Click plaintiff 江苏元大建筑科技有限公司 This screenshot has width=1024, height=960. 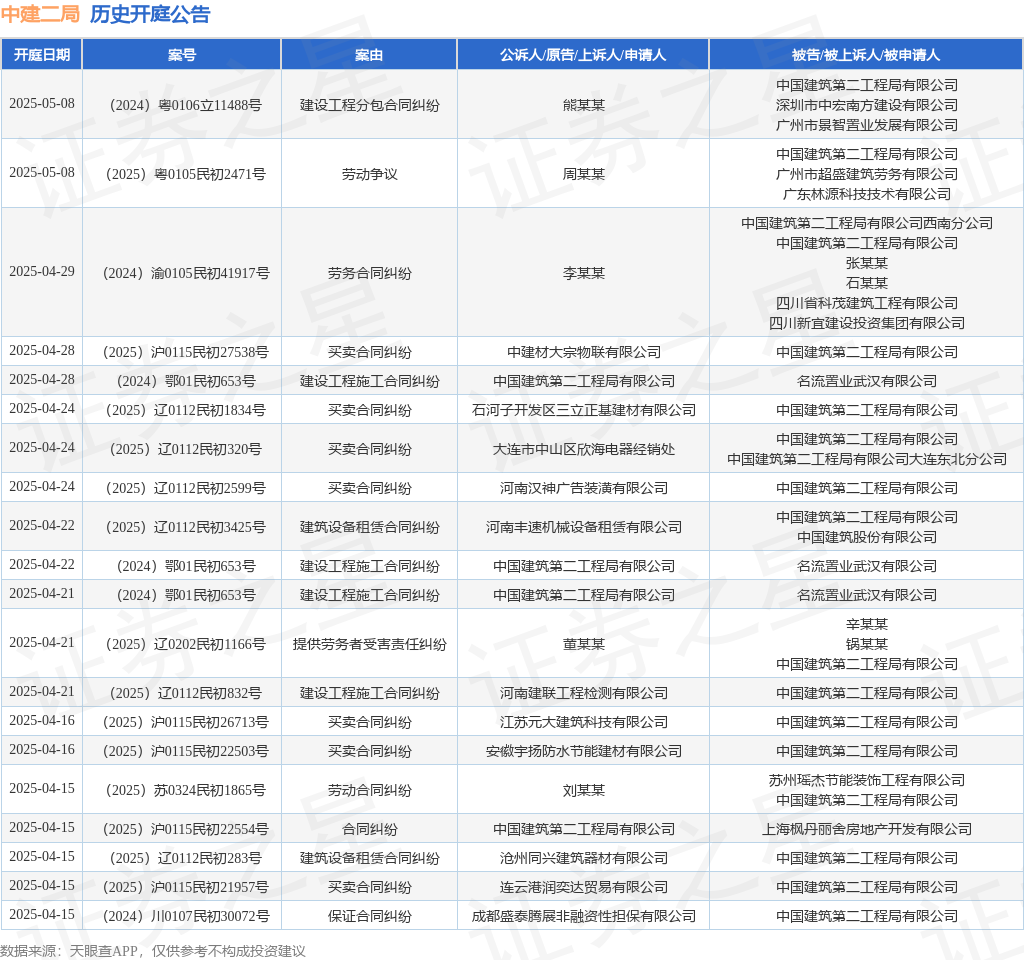click(584, 722)
